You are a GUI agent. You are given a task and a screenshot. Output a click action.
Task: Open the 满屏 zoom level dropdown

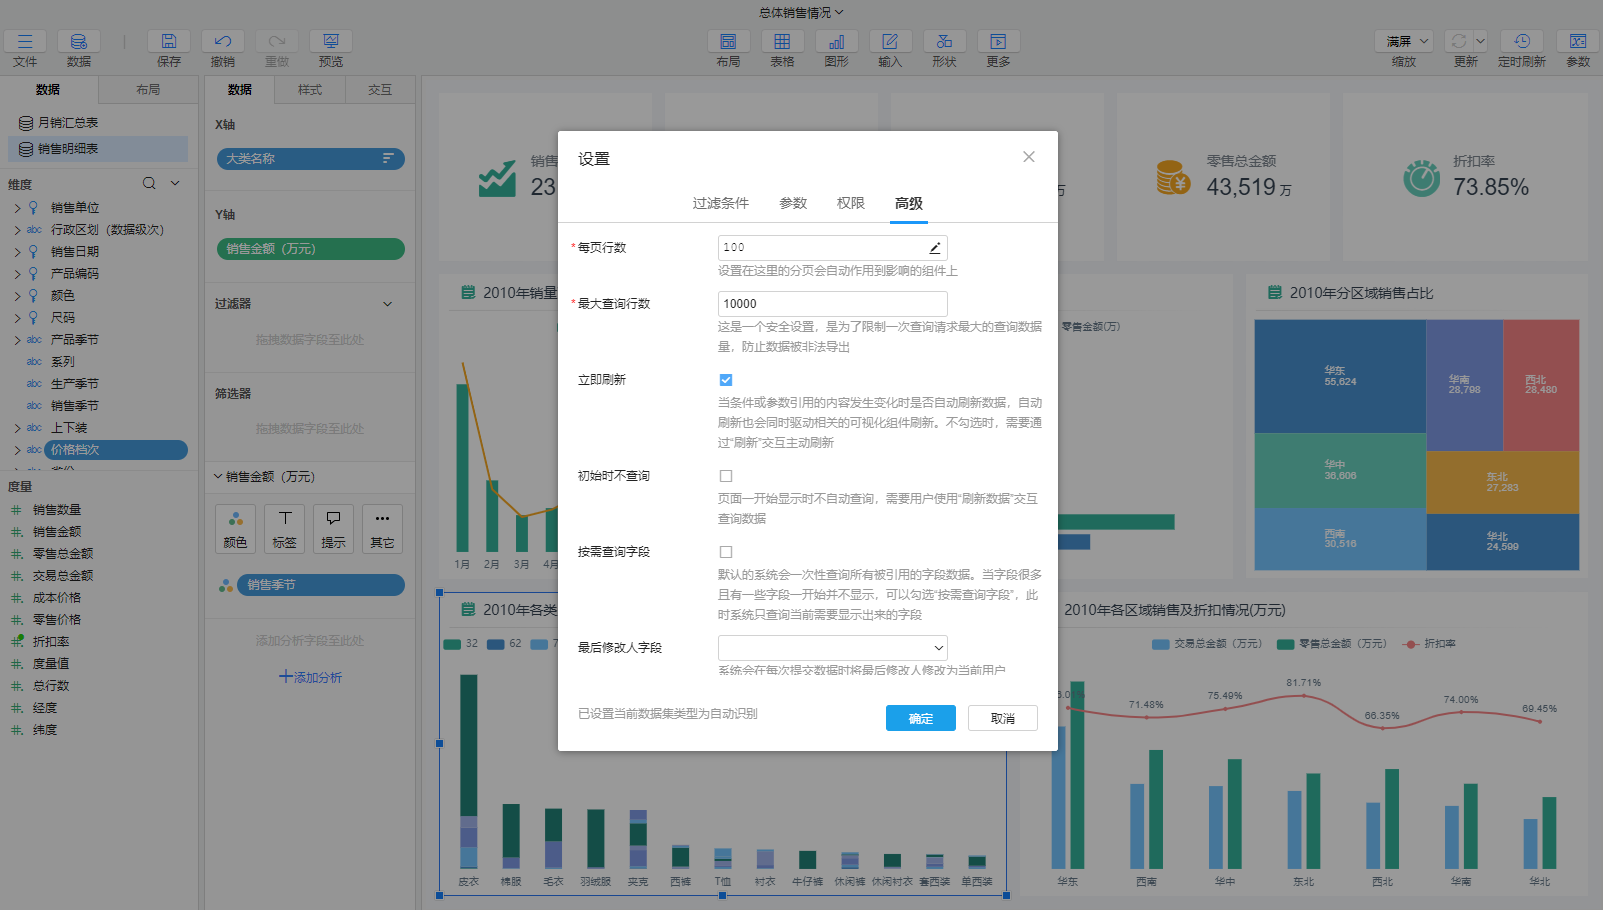click(x=1403, y=40)
